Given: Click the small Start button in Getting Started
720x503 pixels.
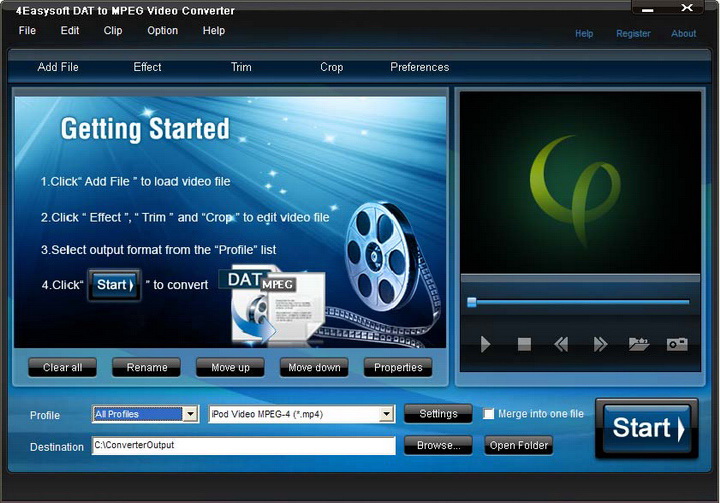Looking at the screenshot, I should point(114,285).
